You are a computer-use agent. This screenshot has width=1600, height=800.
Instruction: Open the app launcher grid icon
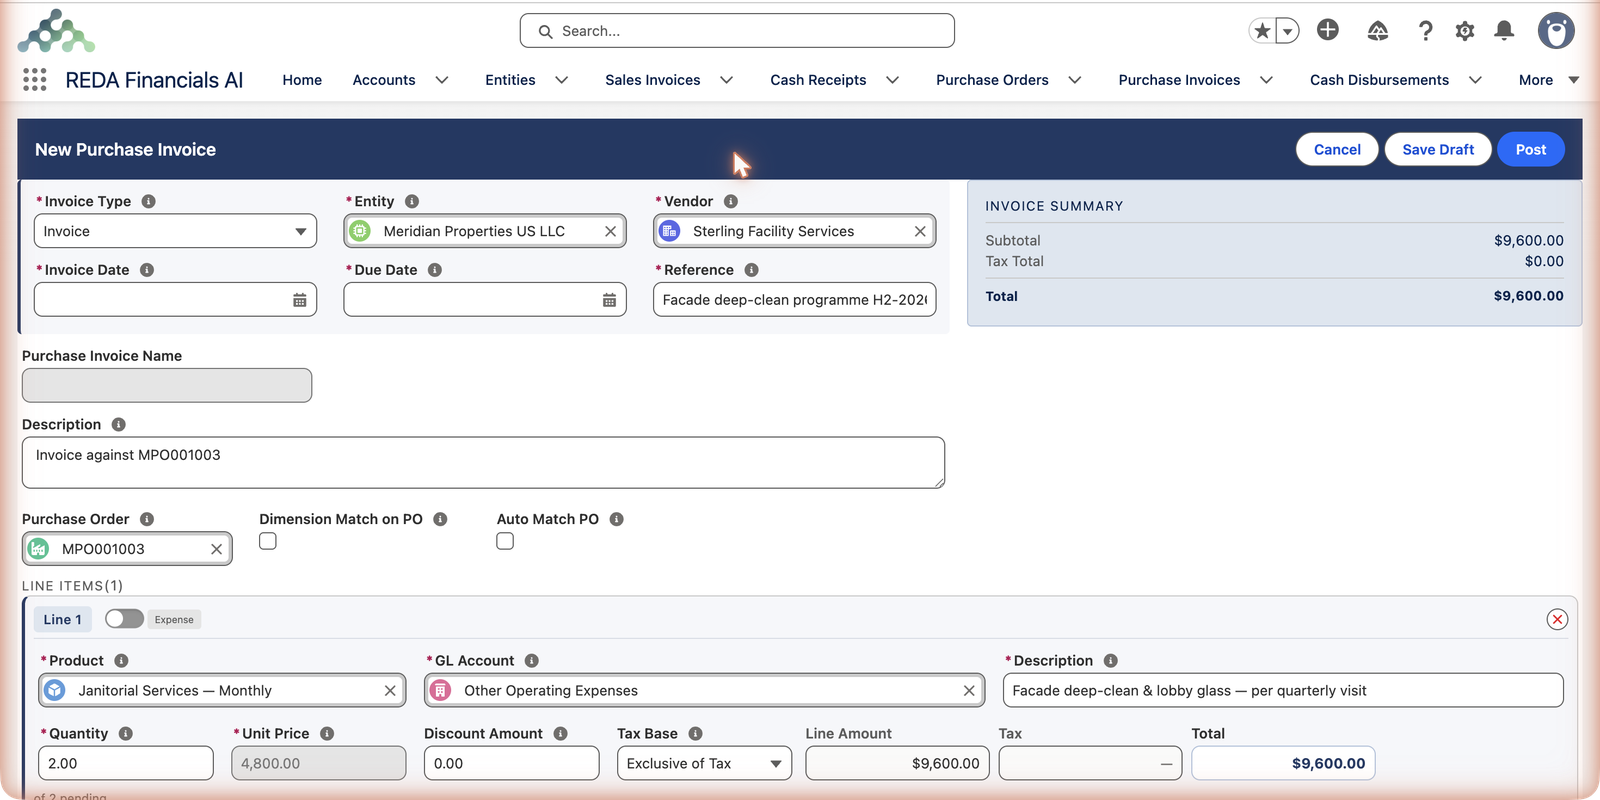pyautogui.click(x=35, y=80)
